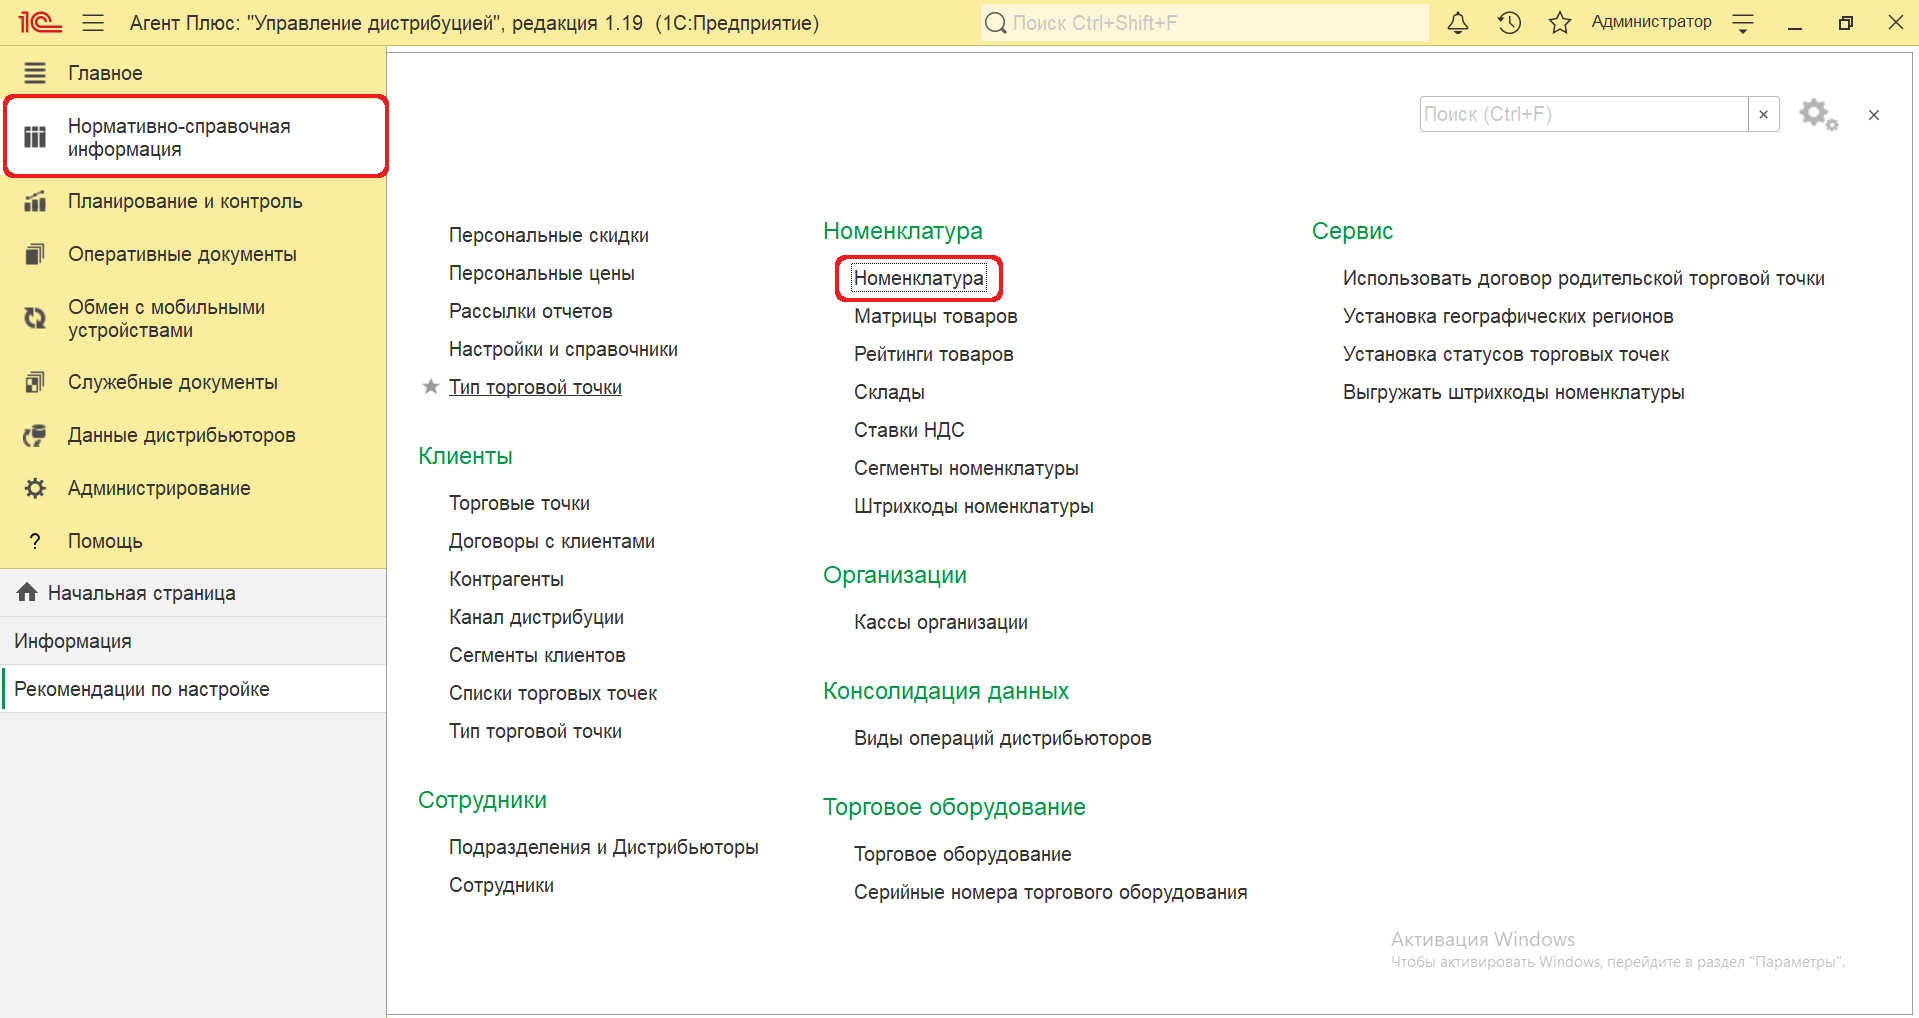Open Канал дистрибуции
Viewport: 1919px width, 1018px height.
[536, 617]
